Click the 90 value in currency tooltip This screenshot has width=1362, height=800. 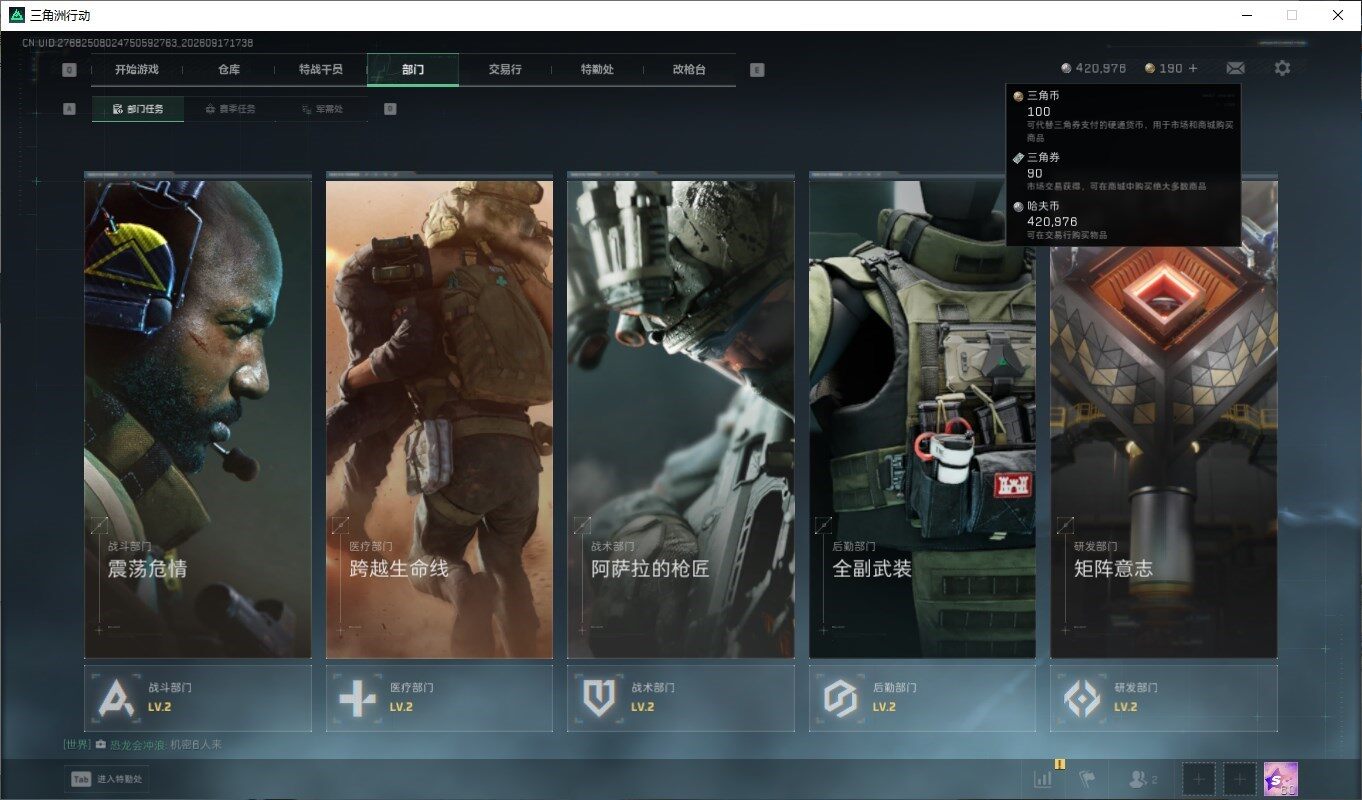pyautogui.click(x=1035, y=173)
